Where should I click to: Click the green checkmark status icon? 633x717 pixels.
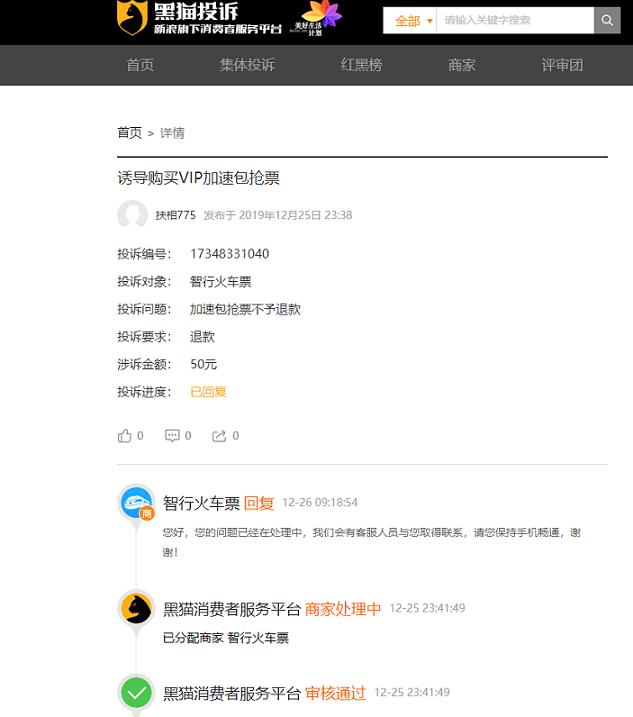(x=136, y=693)
